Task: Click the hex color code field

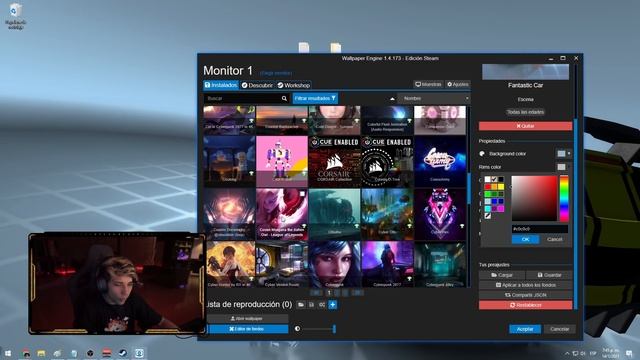Action: [x=540, y=229]
